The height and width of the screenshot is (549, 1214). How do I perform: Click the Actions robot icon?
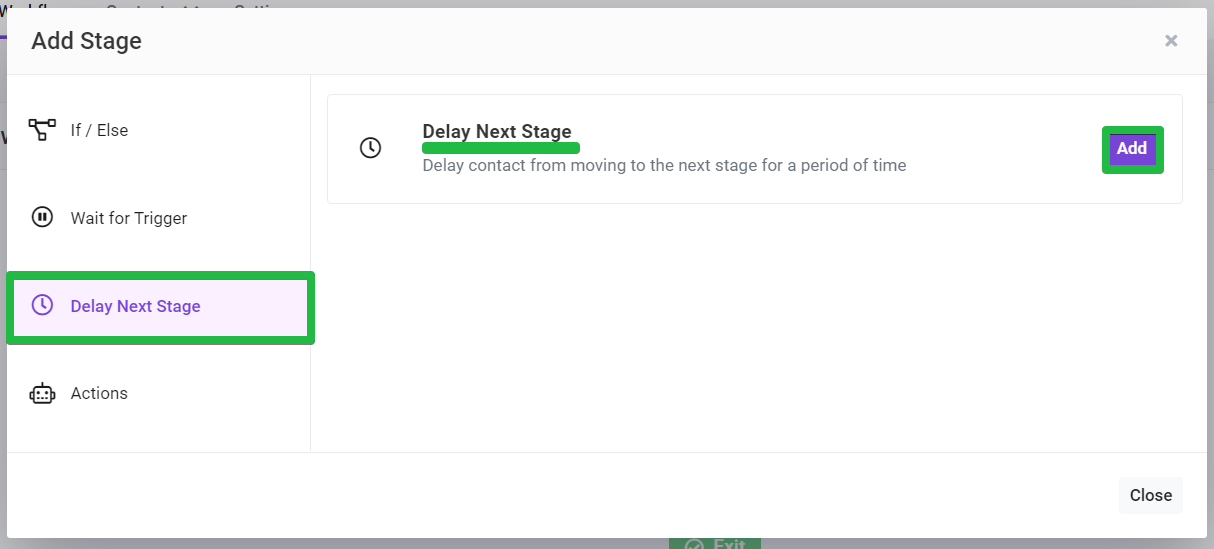[x=42, y=394]
